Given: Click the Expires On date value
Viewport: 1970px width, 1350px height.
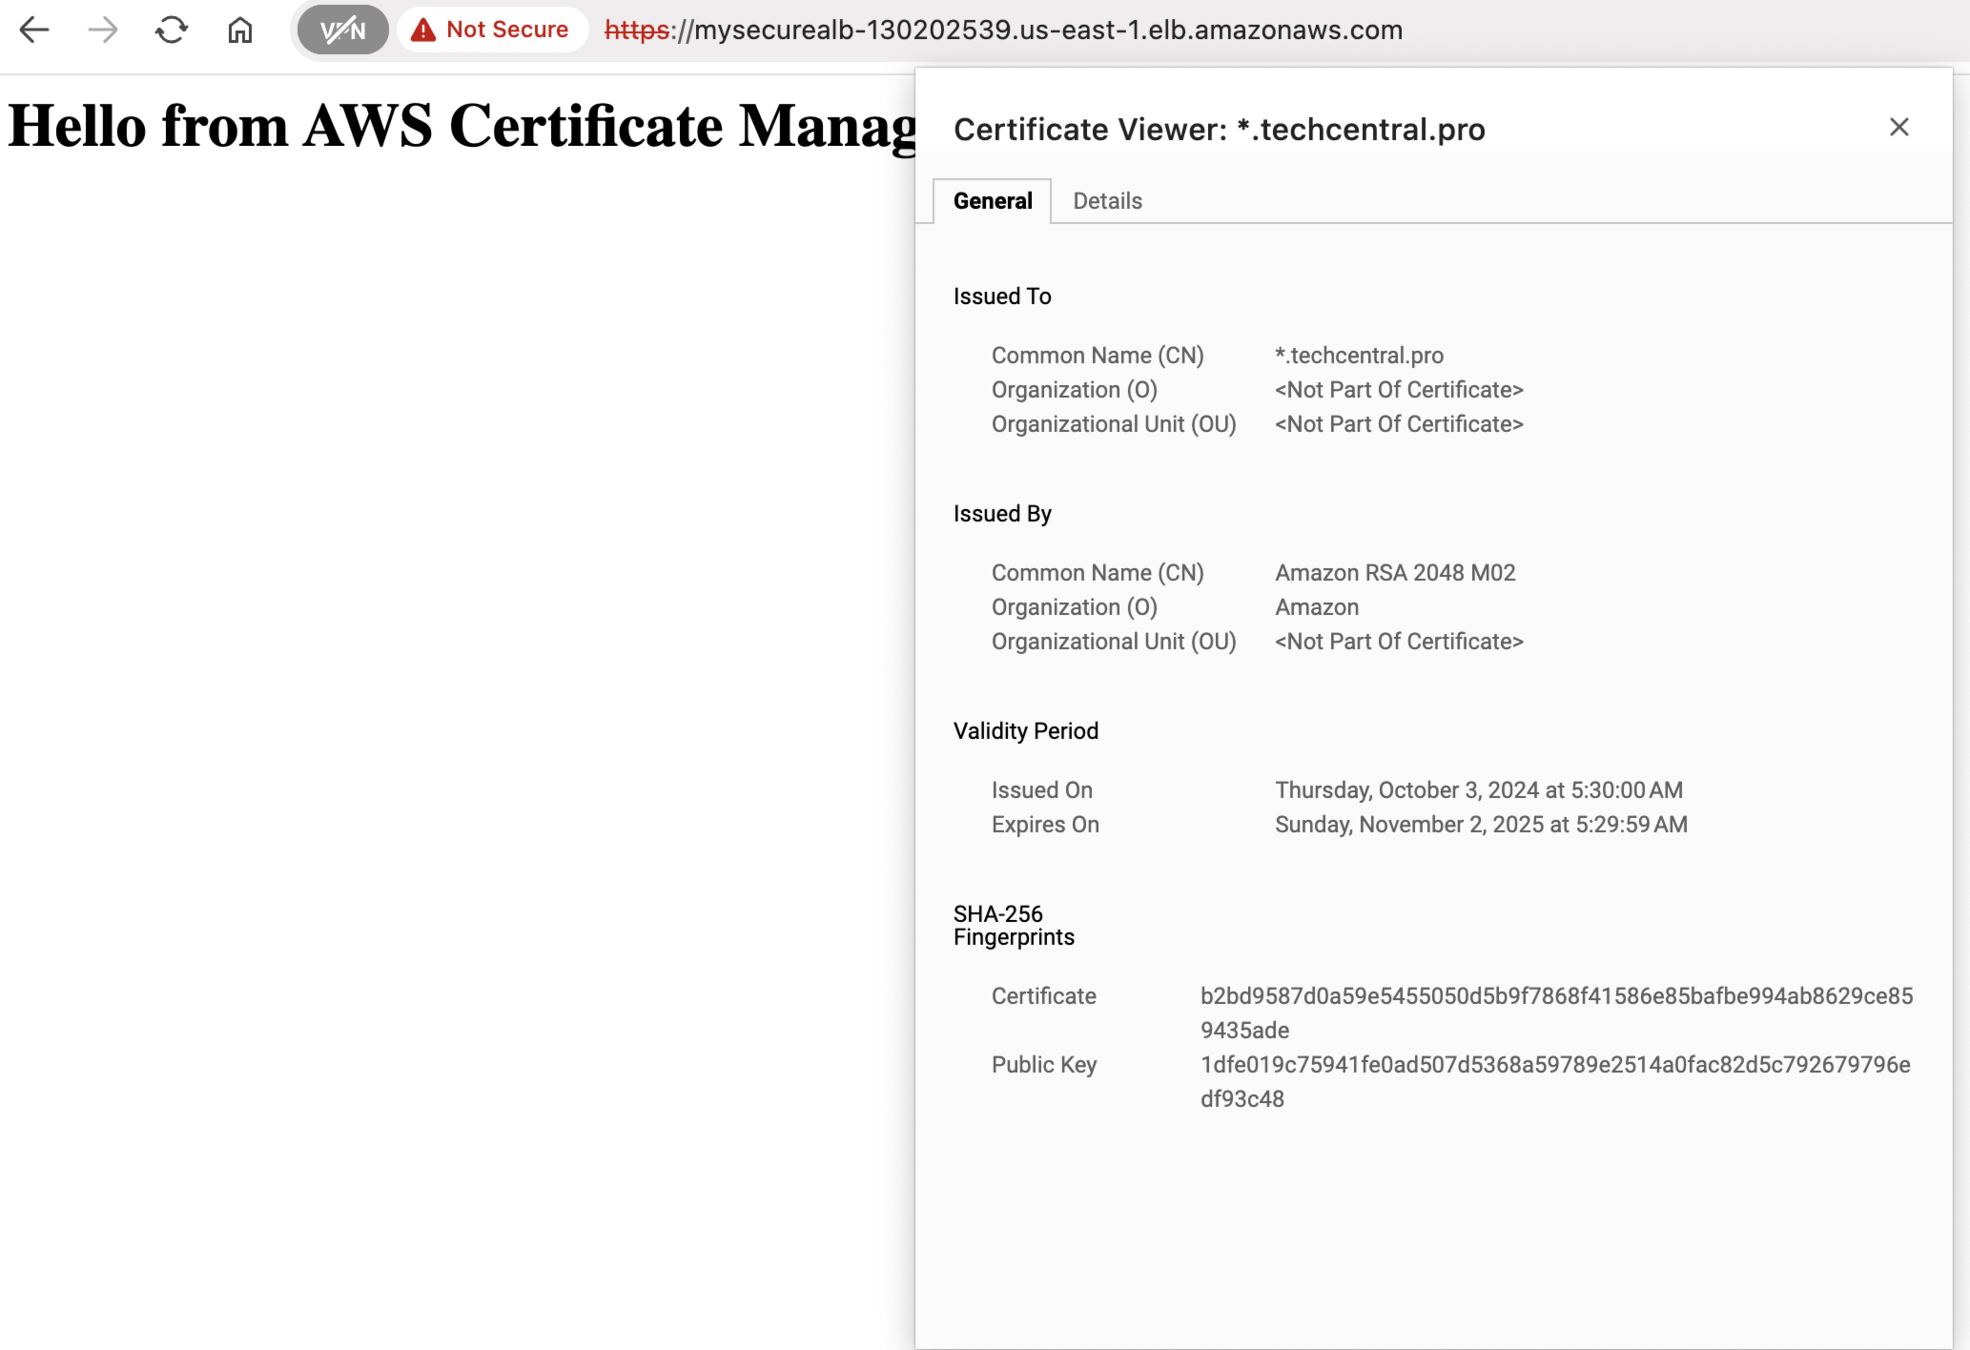Looking at the screenshot, I should [x=1481, y=825].
